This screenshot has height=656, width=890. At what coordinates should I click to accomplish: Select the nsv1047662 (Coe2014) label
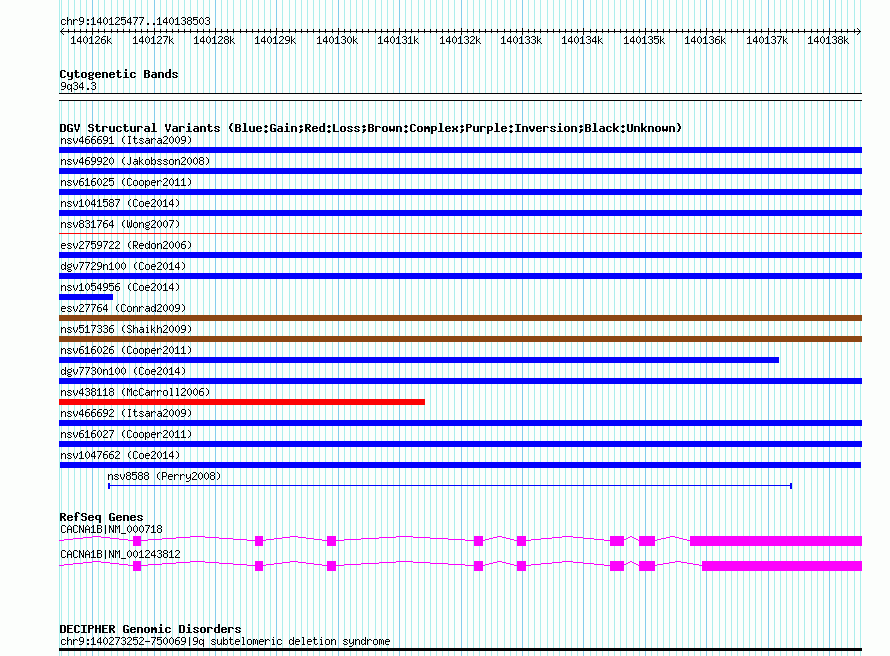(x=120, y=455)
